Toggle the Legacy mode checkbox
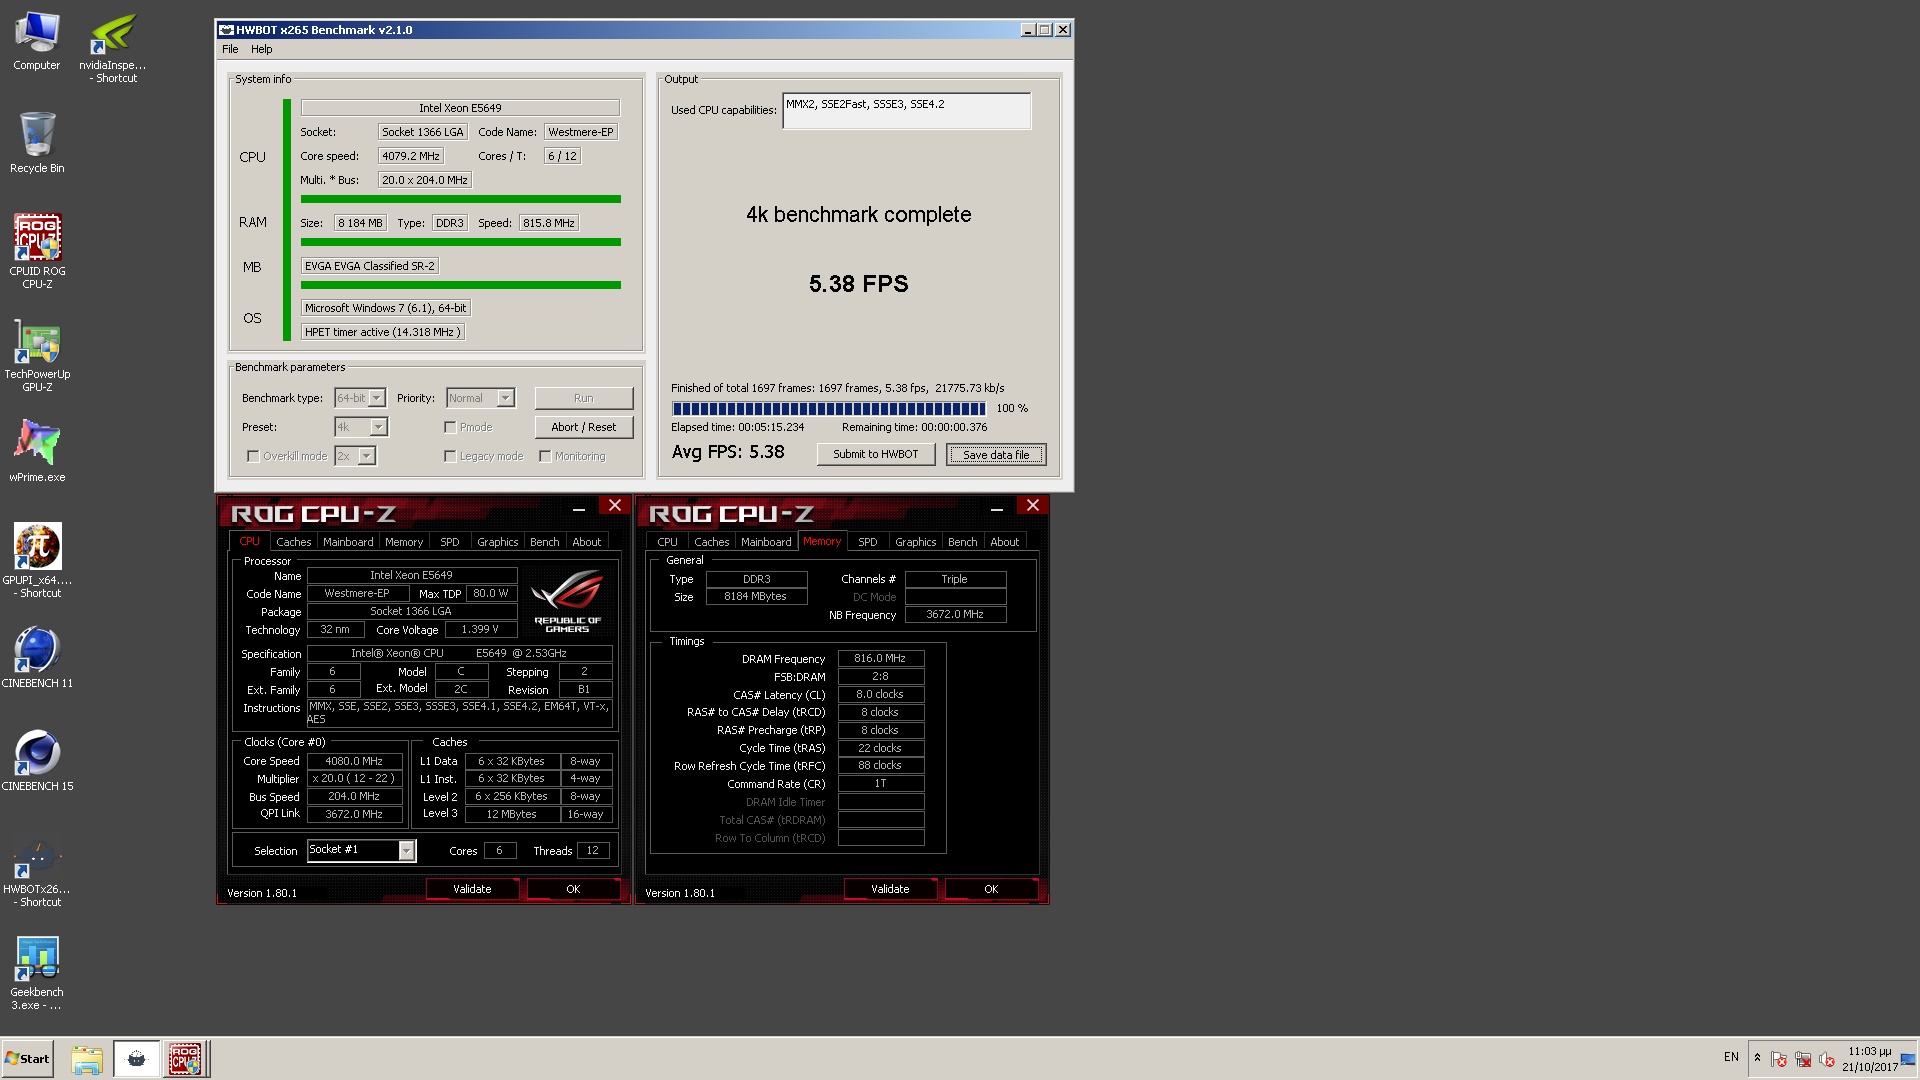 [x=450, y=456]
